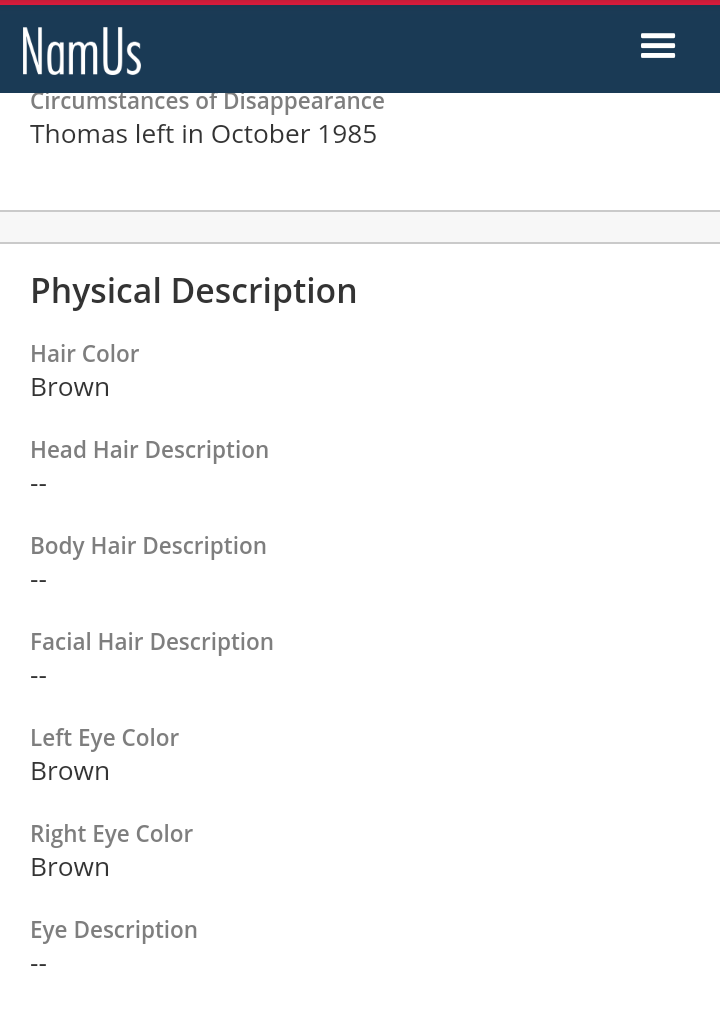Click the Left Eye Color label
This screenshot has height=1024, width=720.
(104, 738)
